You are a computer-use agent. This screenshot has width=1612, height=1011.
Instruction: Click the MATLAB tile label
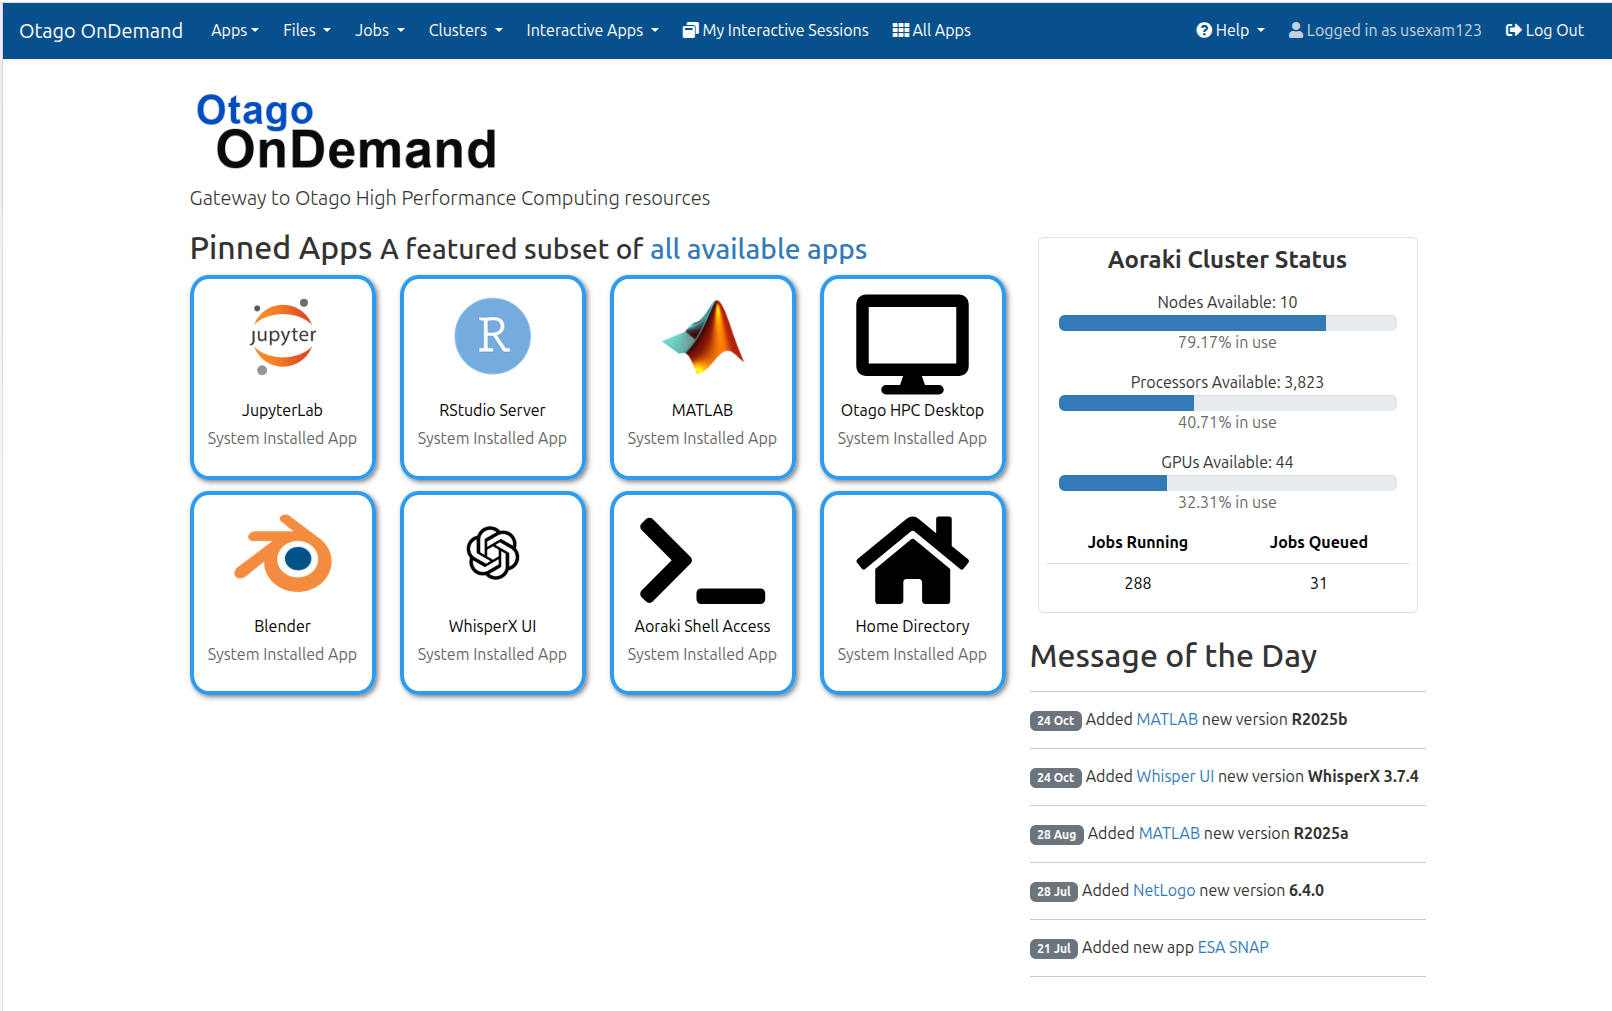[702, 410]
